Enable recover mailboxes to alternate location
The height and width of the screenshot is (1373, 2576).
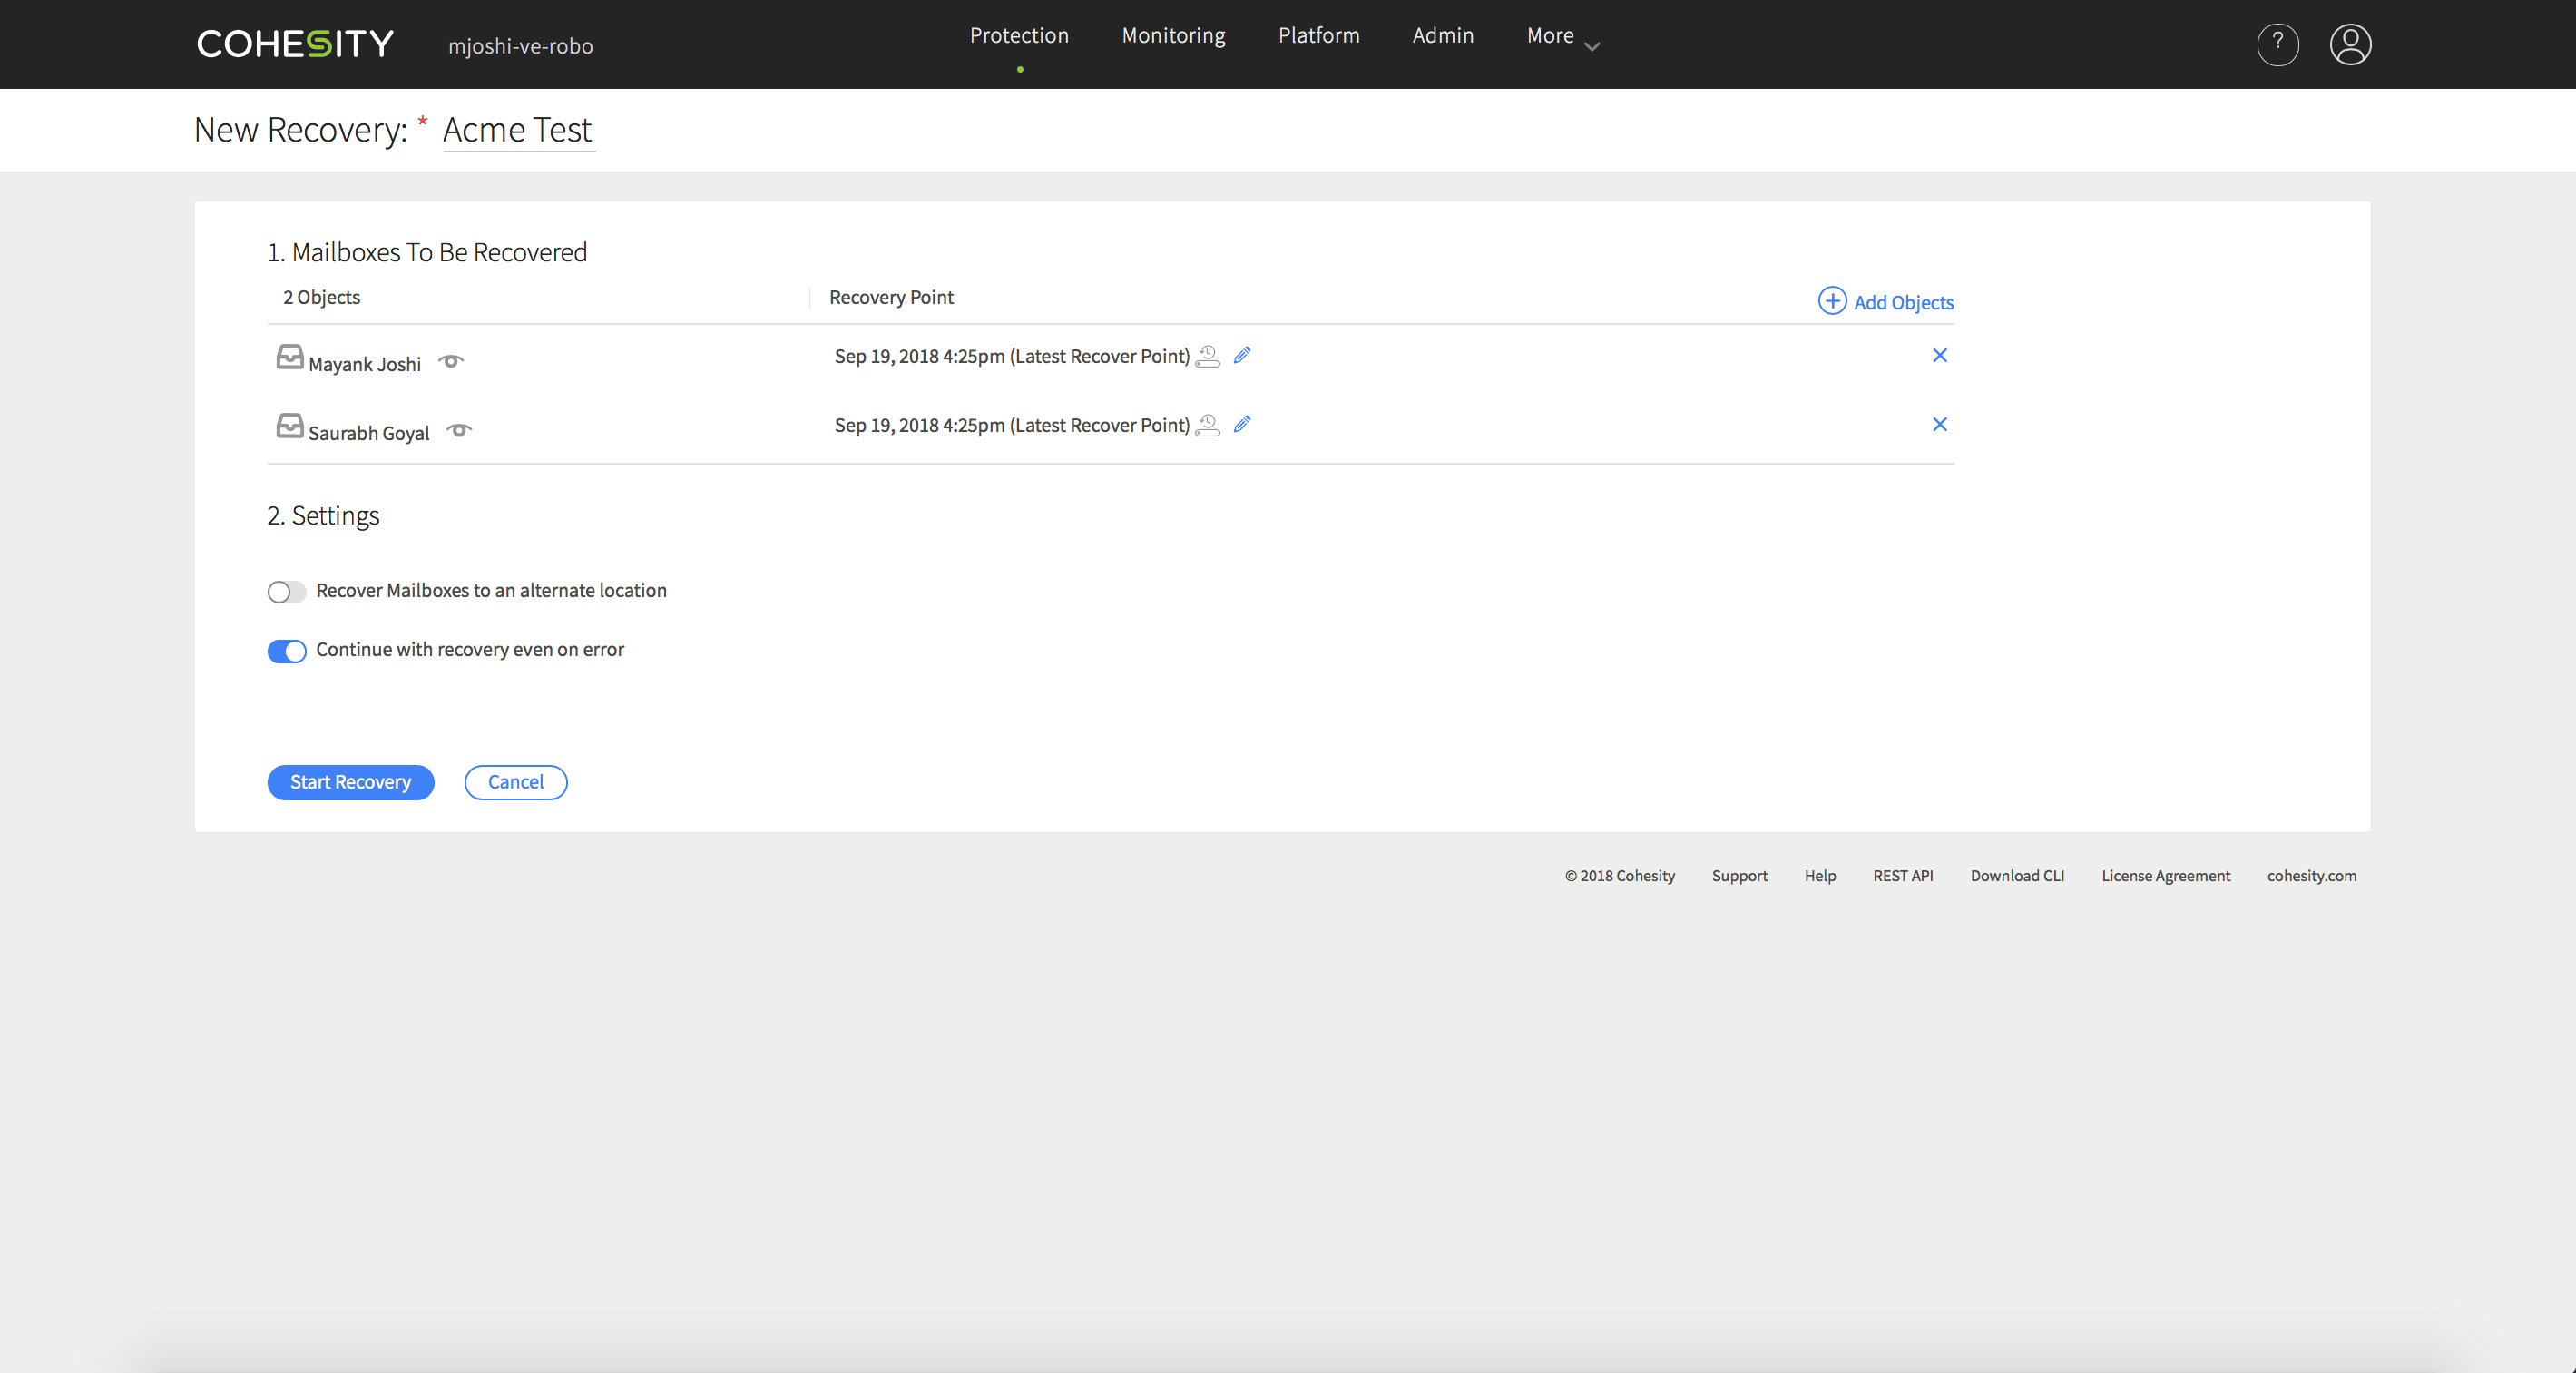click(286, 592)
